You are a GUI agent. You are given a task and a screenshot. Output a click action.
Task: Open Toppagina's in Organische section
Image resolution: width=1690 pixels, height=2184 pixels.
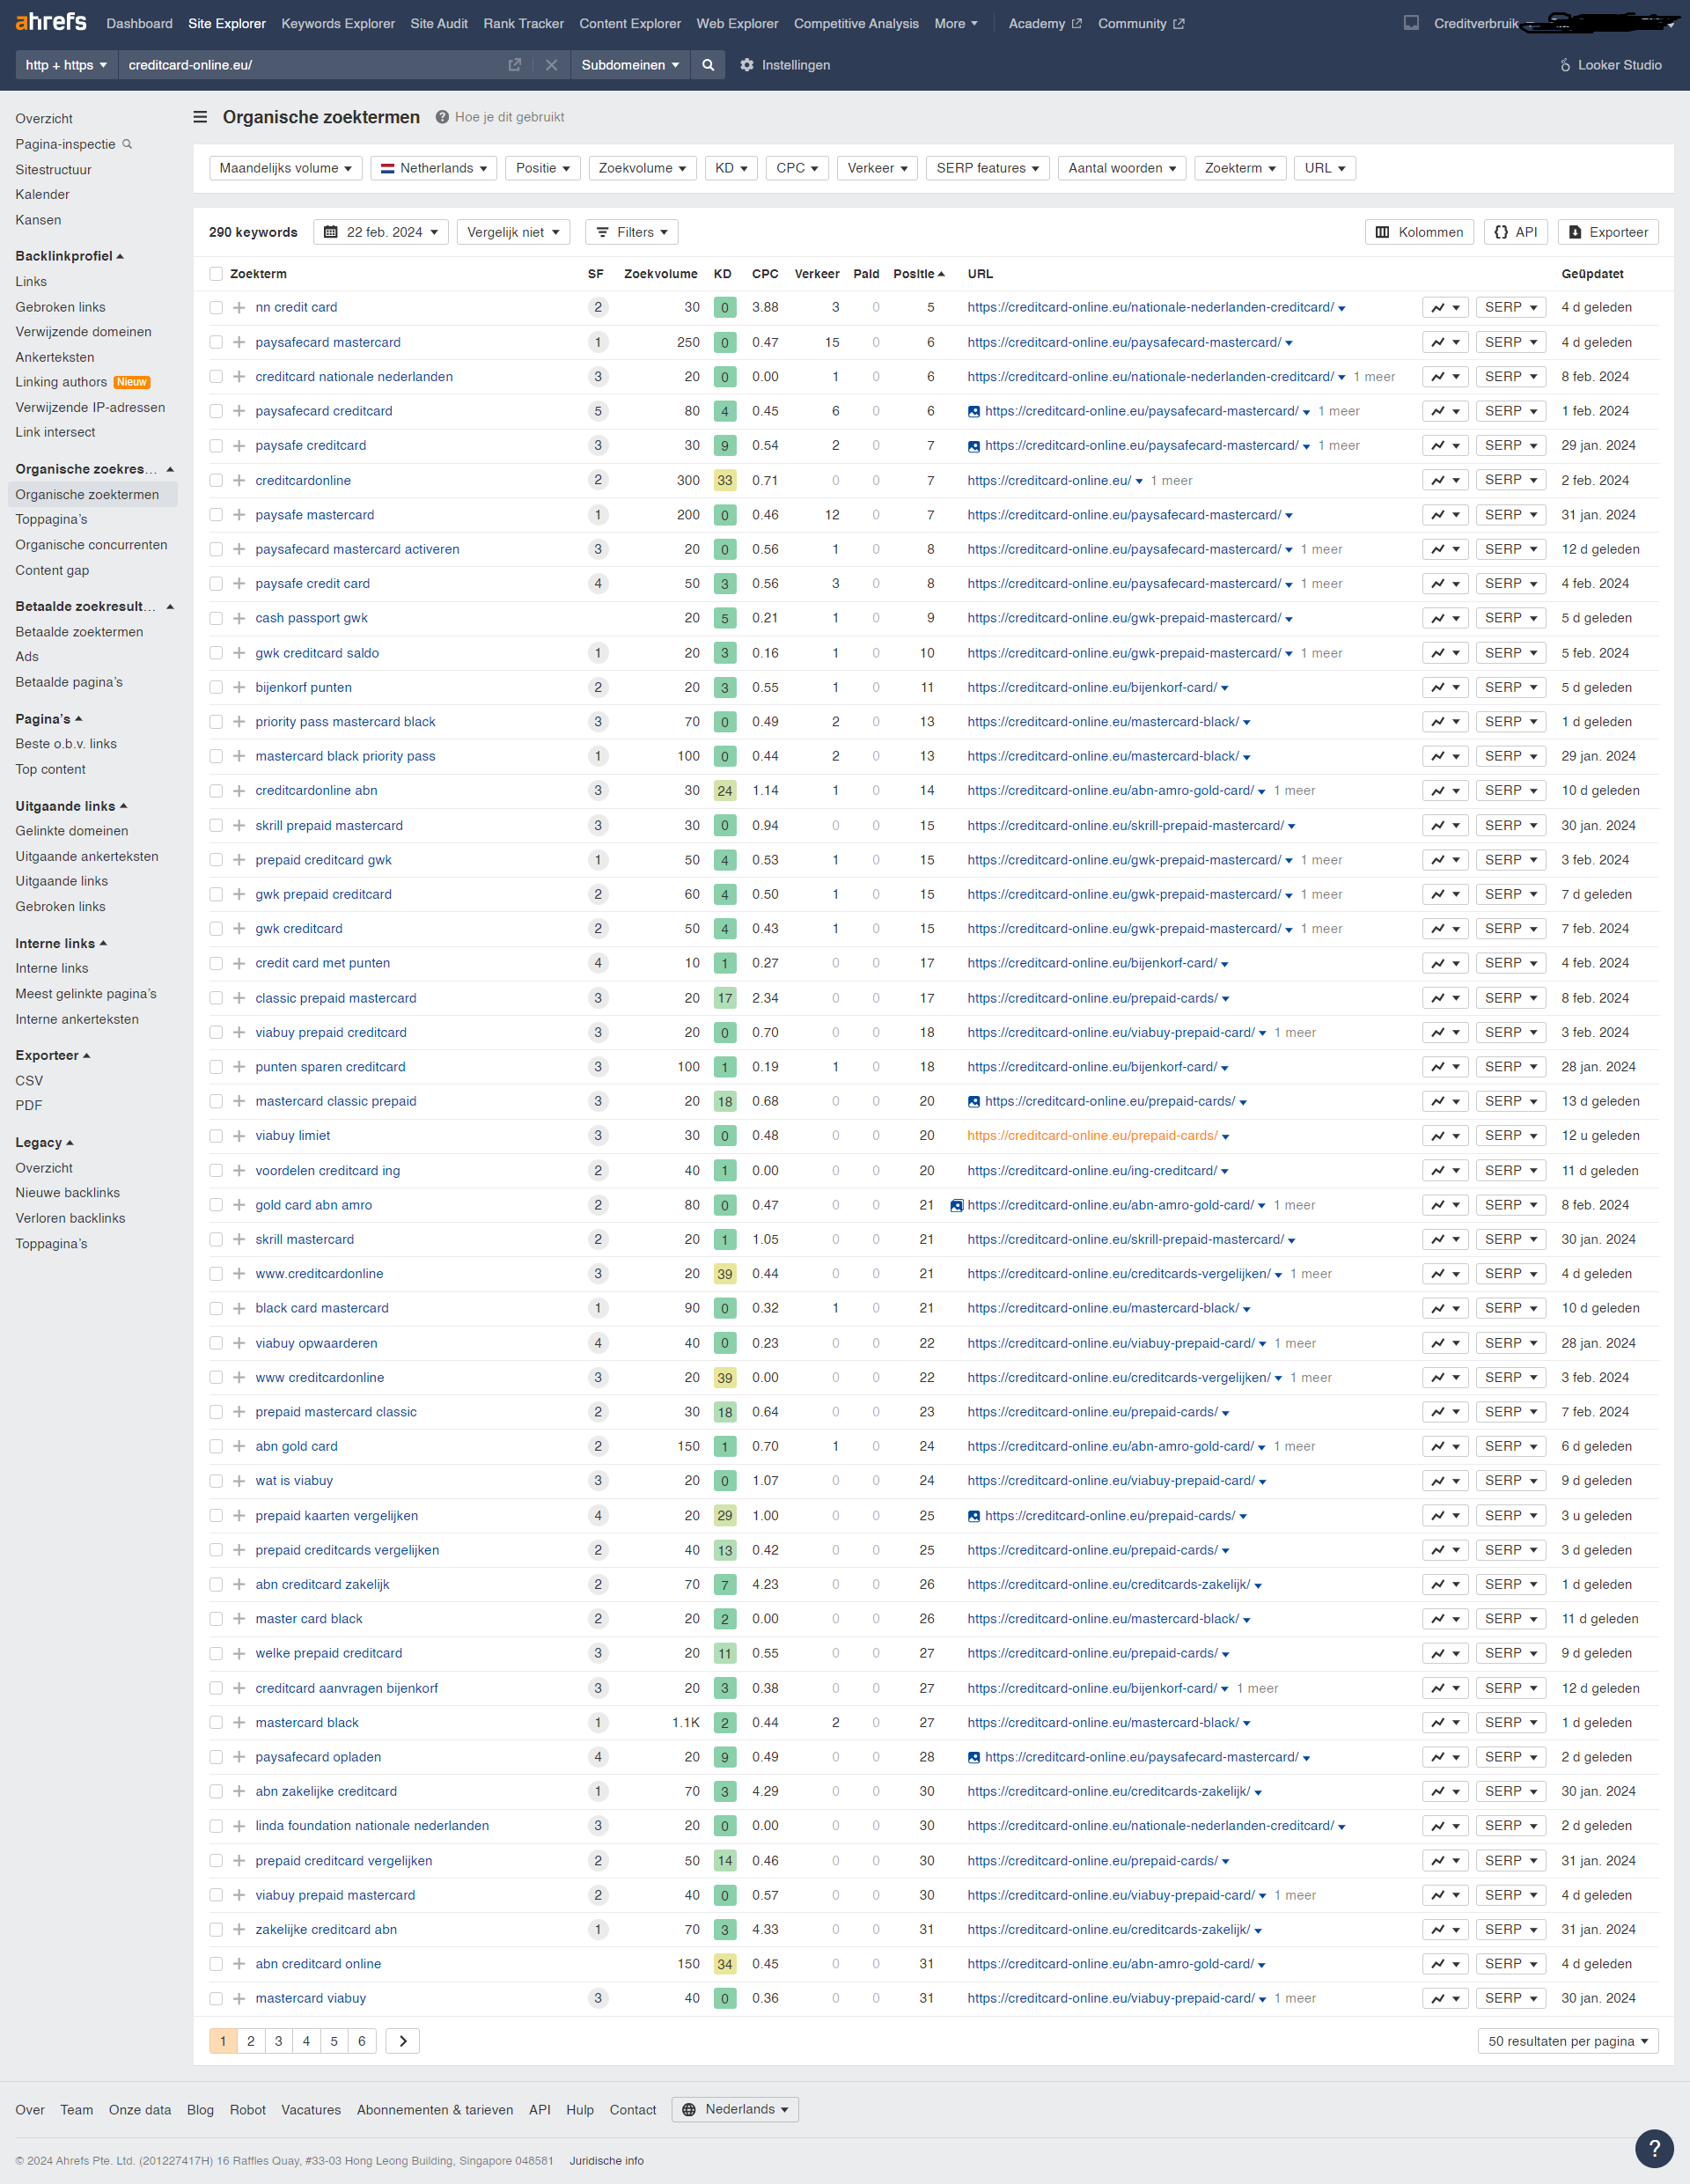pyautogui.click(x=51, y=520)
